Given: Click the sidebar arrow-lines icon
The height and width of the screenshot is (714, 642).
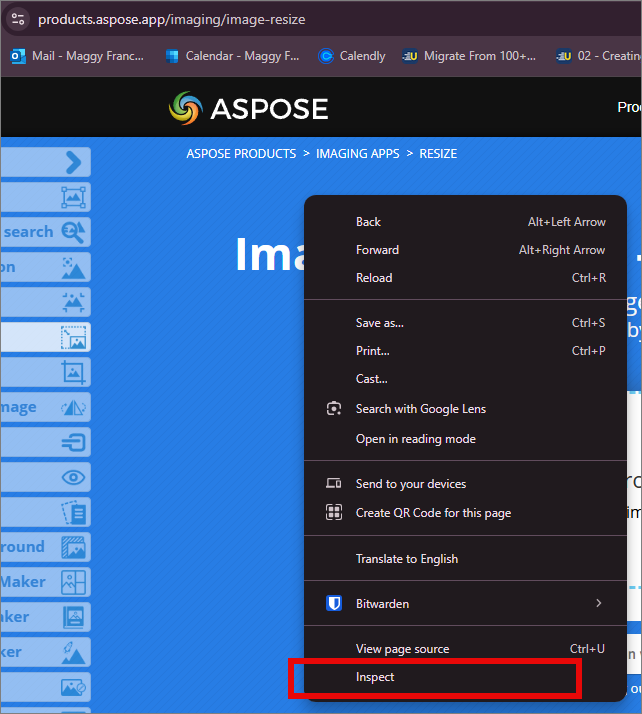Looking at the screenshot, I should click(73, 442).
